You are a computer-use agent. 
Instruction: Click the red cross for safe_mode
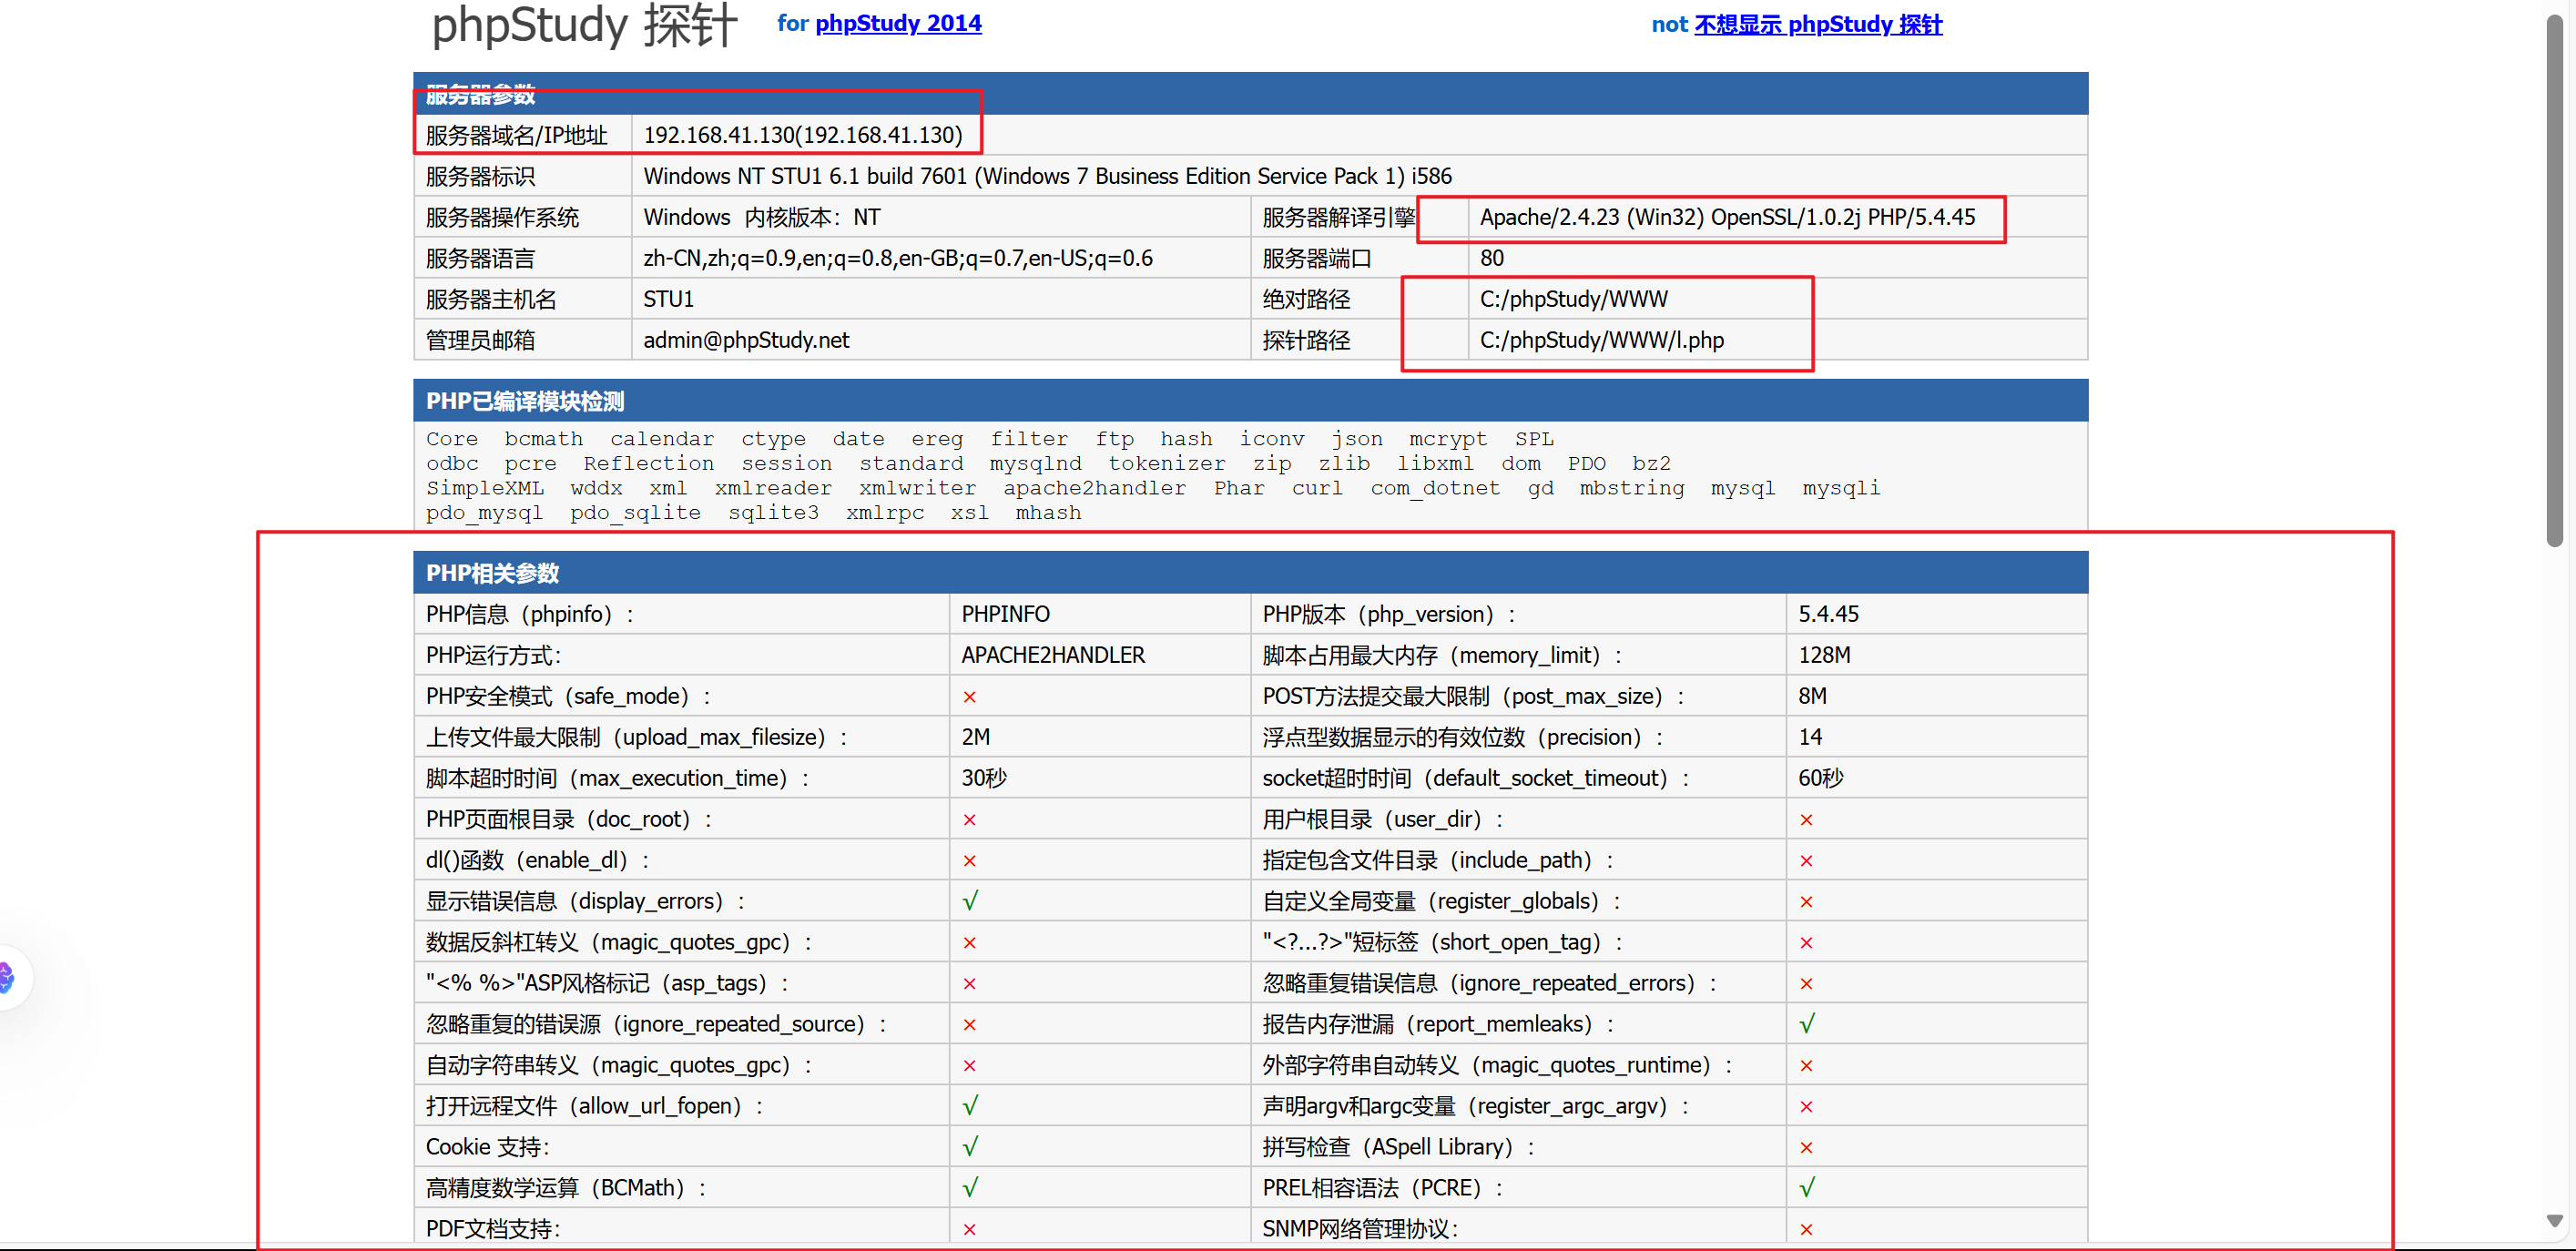point(969,697)
